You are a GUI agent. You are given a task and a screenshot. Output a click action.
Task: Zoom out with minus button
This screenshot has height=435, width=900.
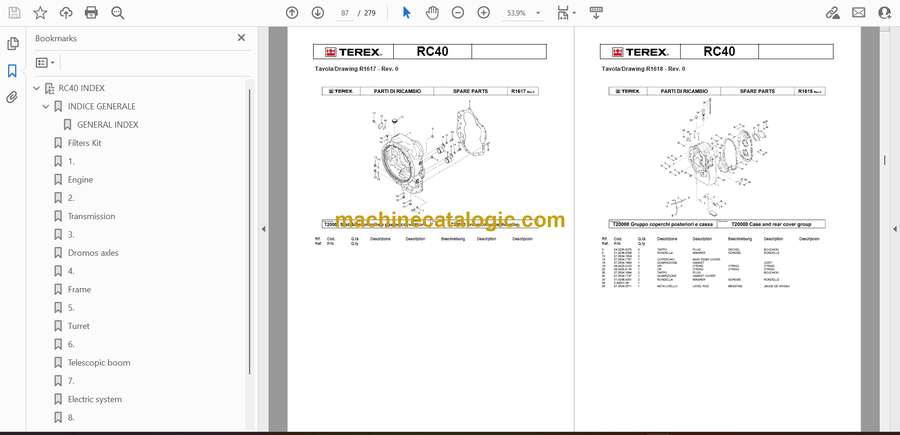click(x=457, y=13)
